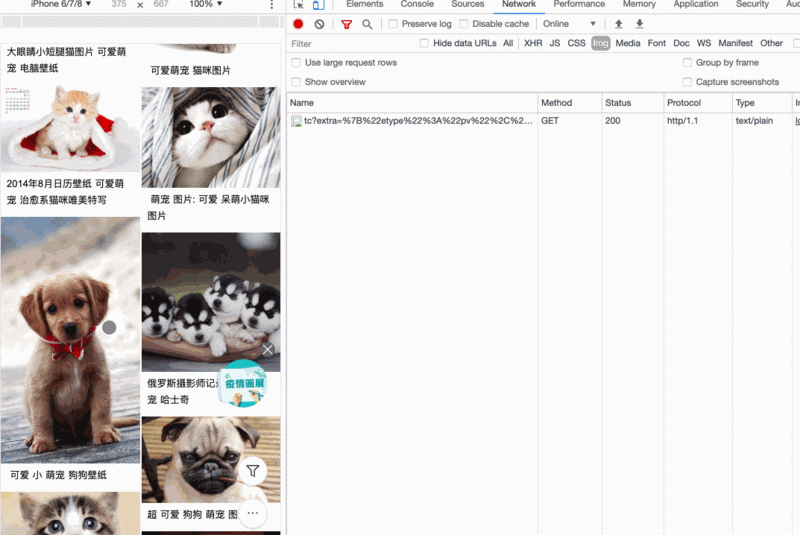Filter requests by XHR
Viewport: 800px width, 535px height.
click(533, 43)
